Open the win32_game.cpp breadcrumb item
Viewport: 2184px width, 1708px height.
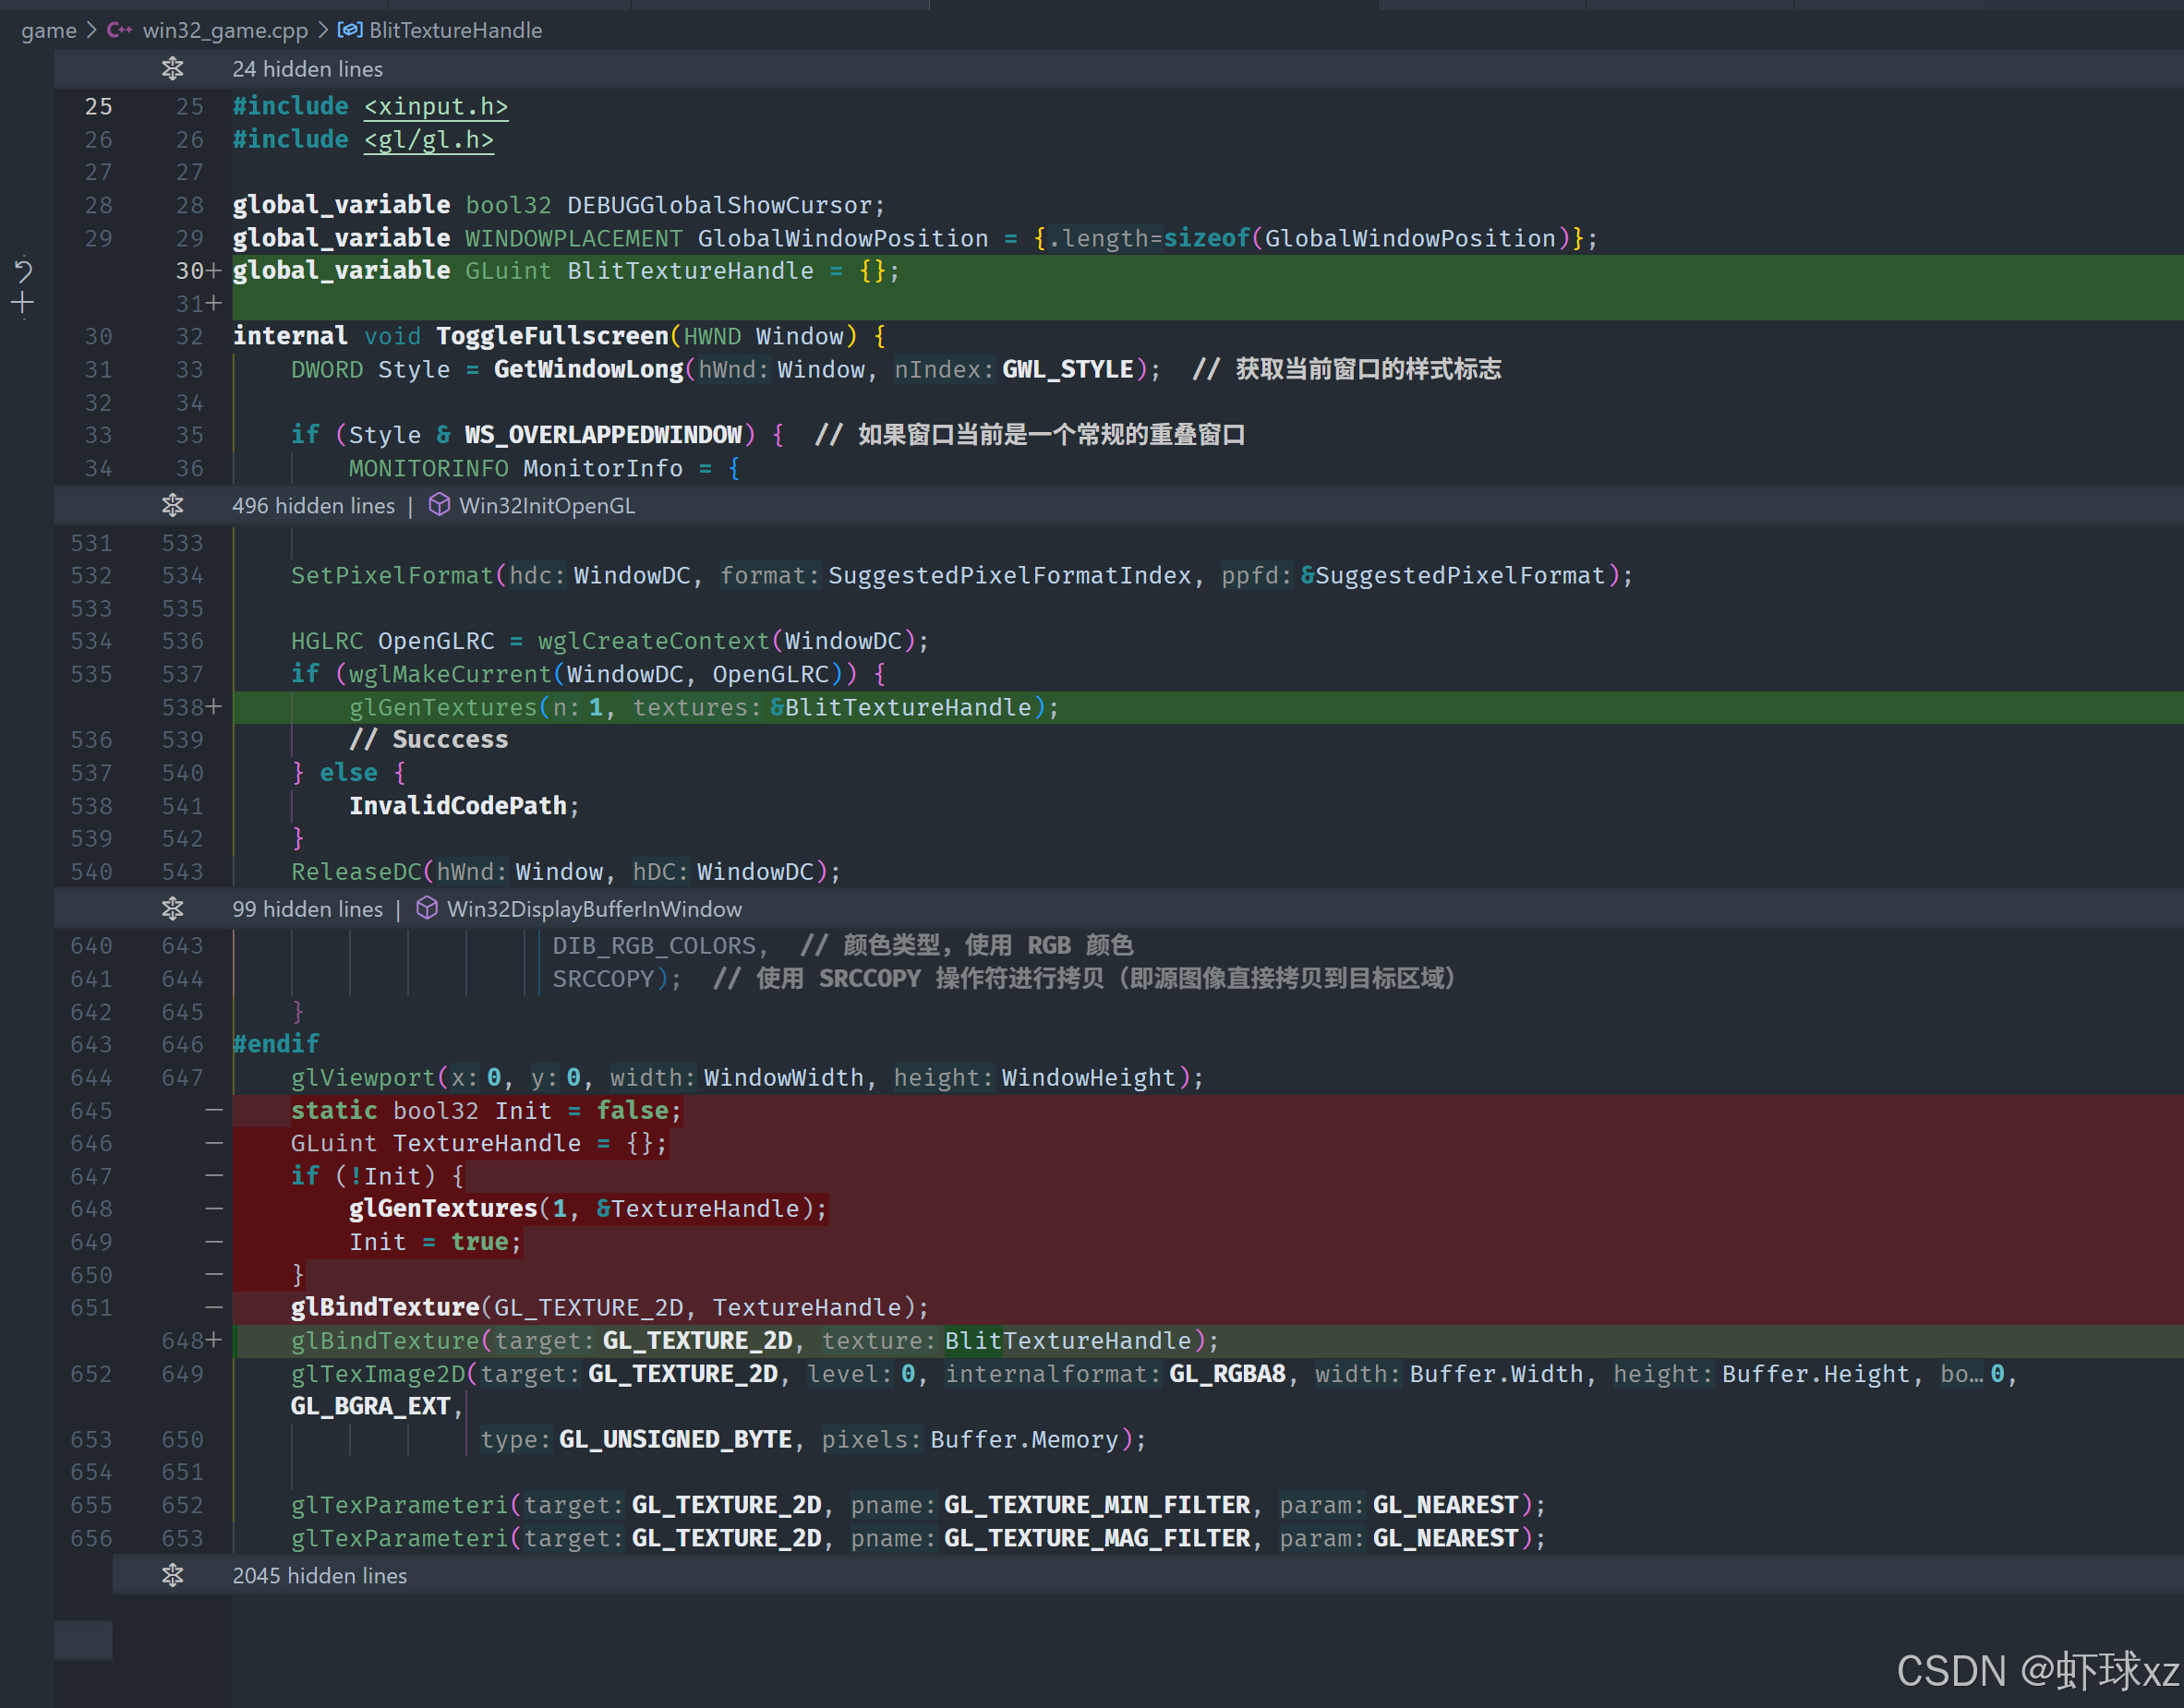[225, 30]
